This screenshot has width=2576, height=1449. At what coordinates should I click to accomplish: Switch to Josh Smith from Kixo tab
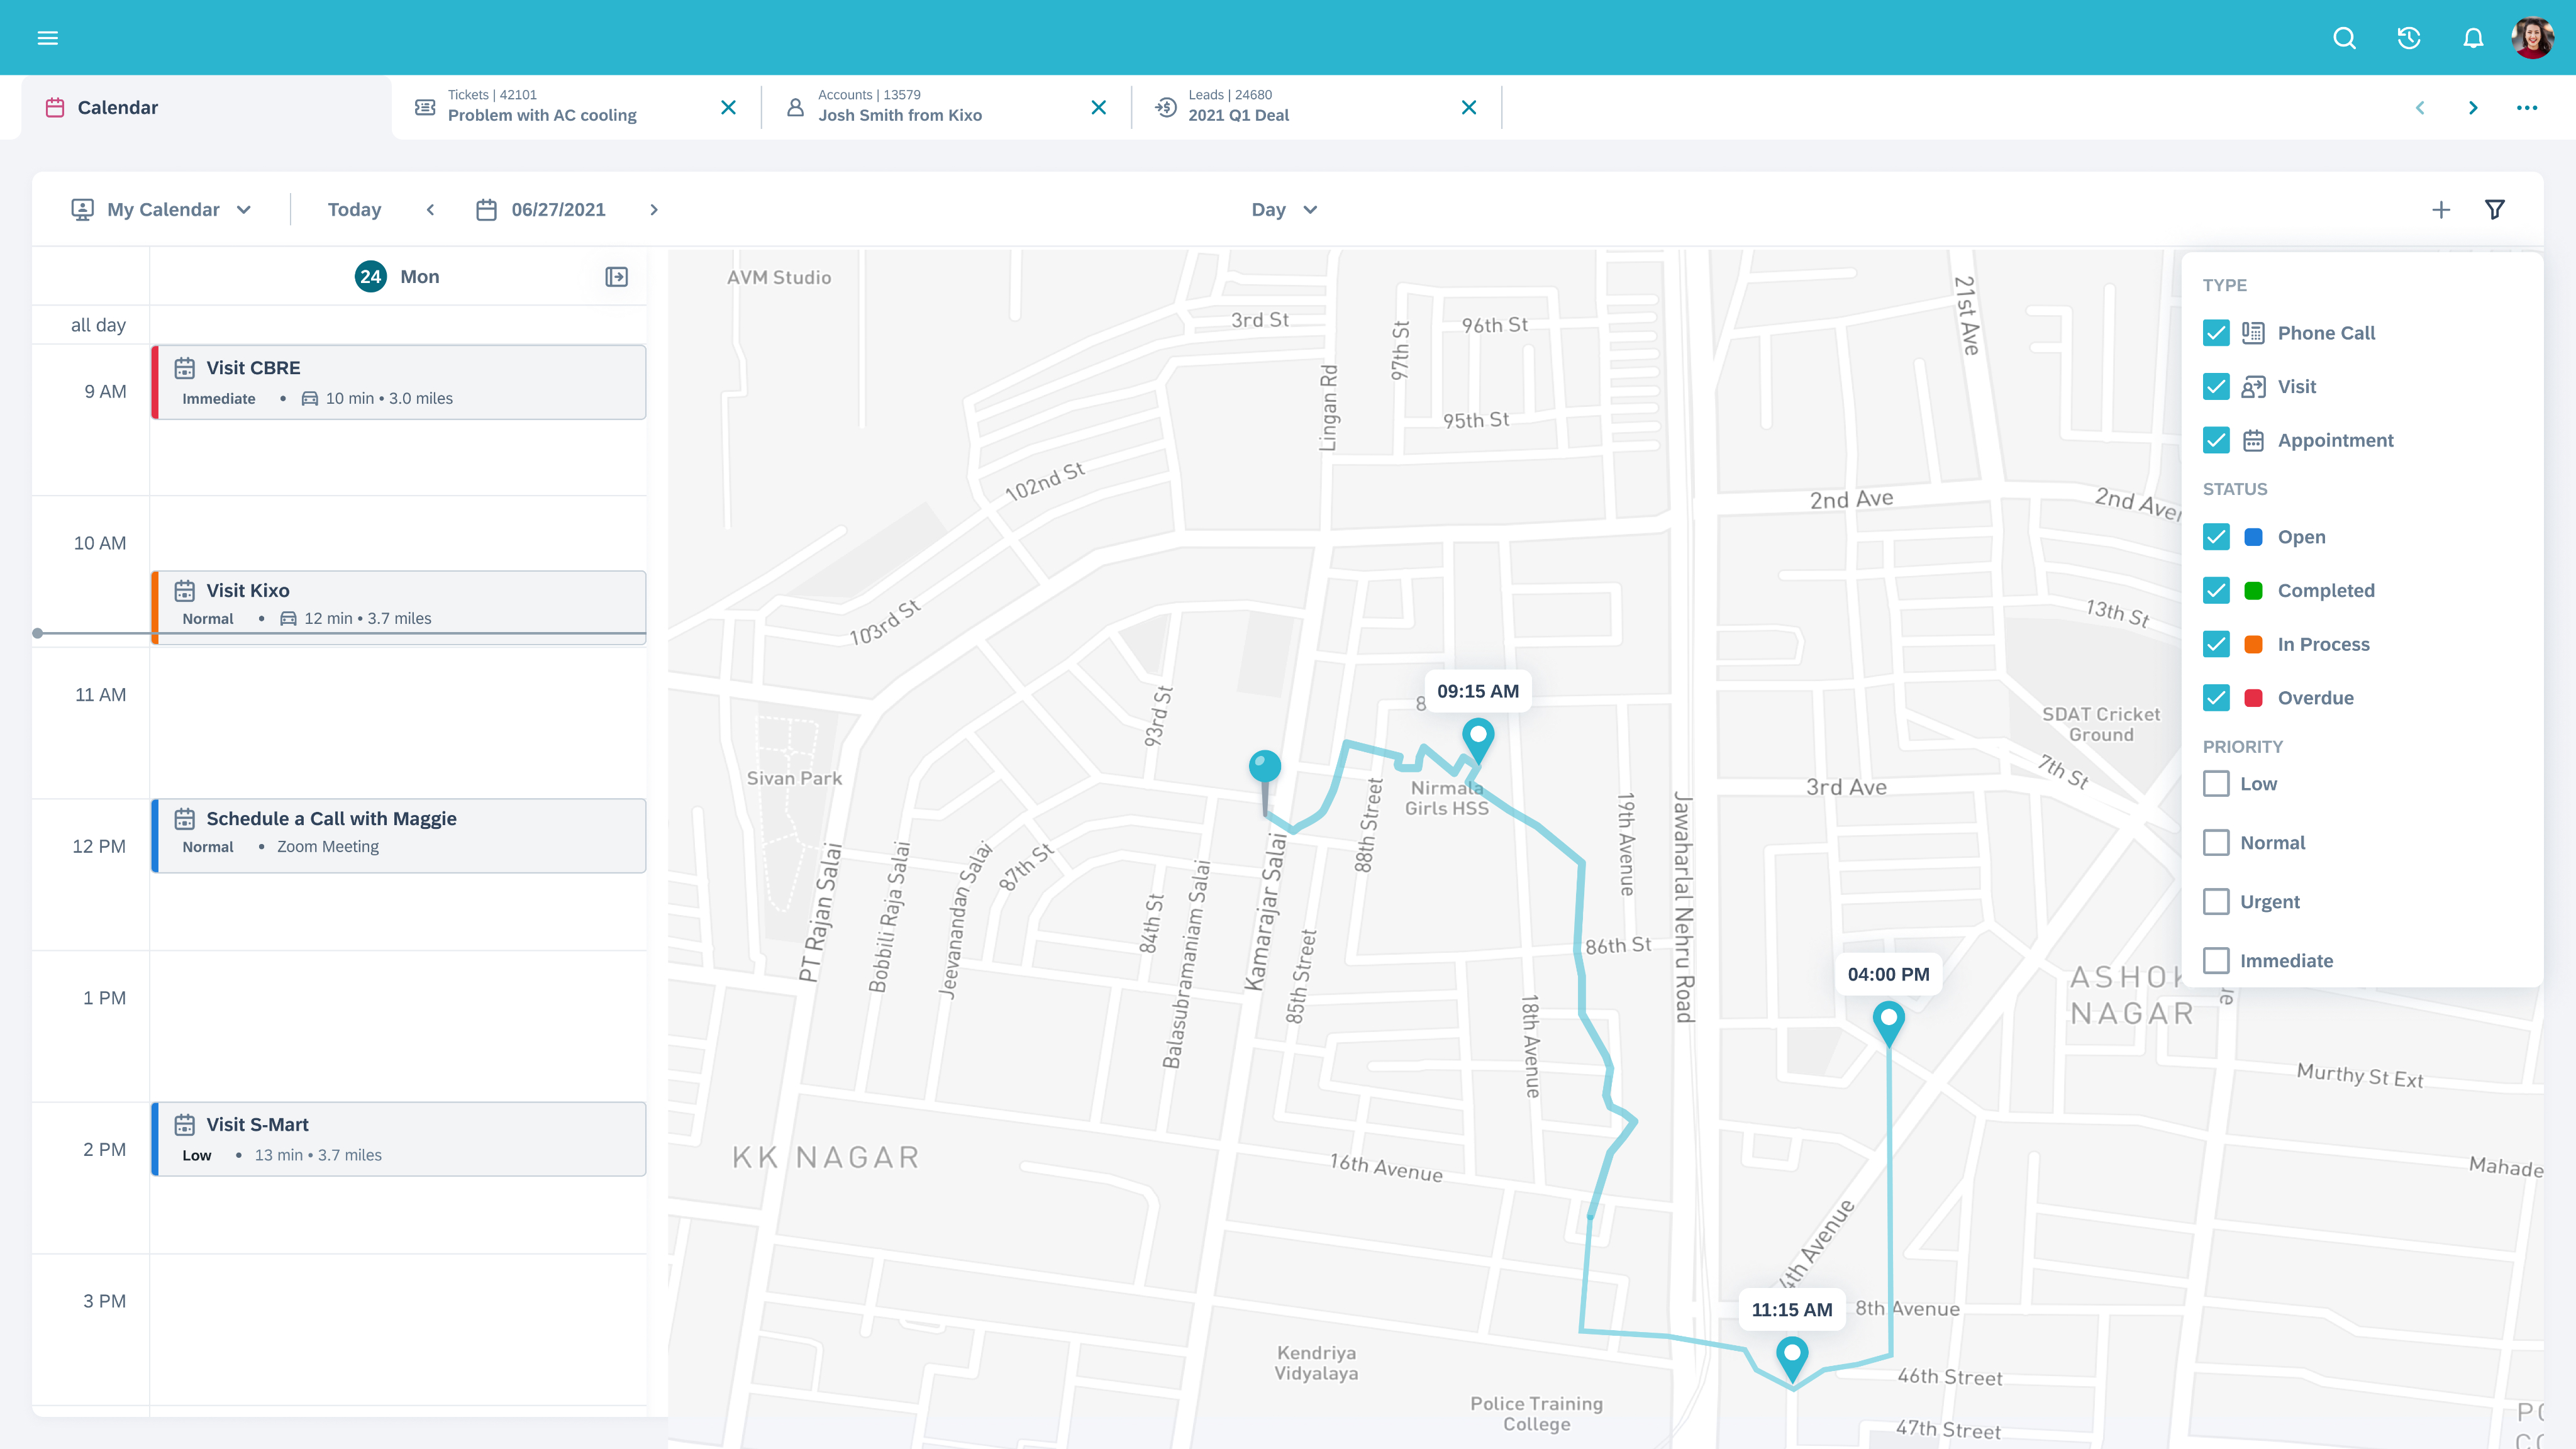click(899, 107)
